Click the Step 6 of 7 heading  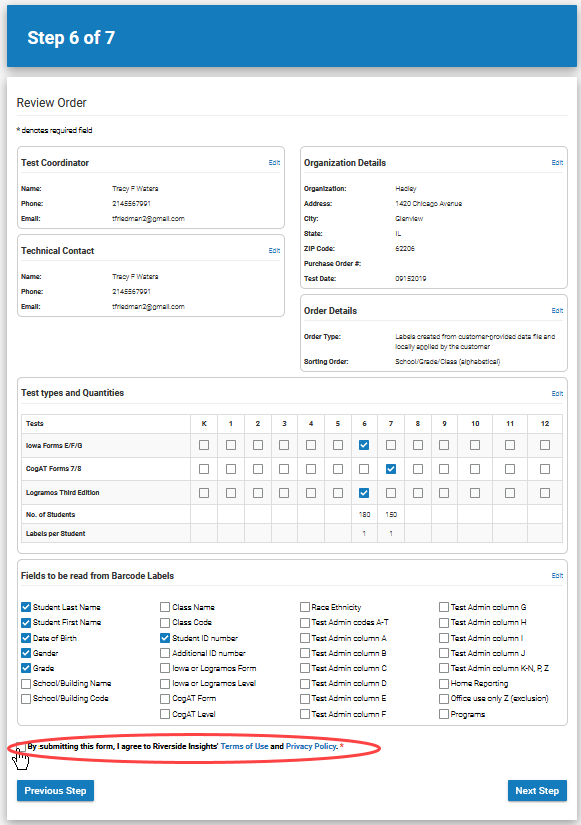[71, 37]
